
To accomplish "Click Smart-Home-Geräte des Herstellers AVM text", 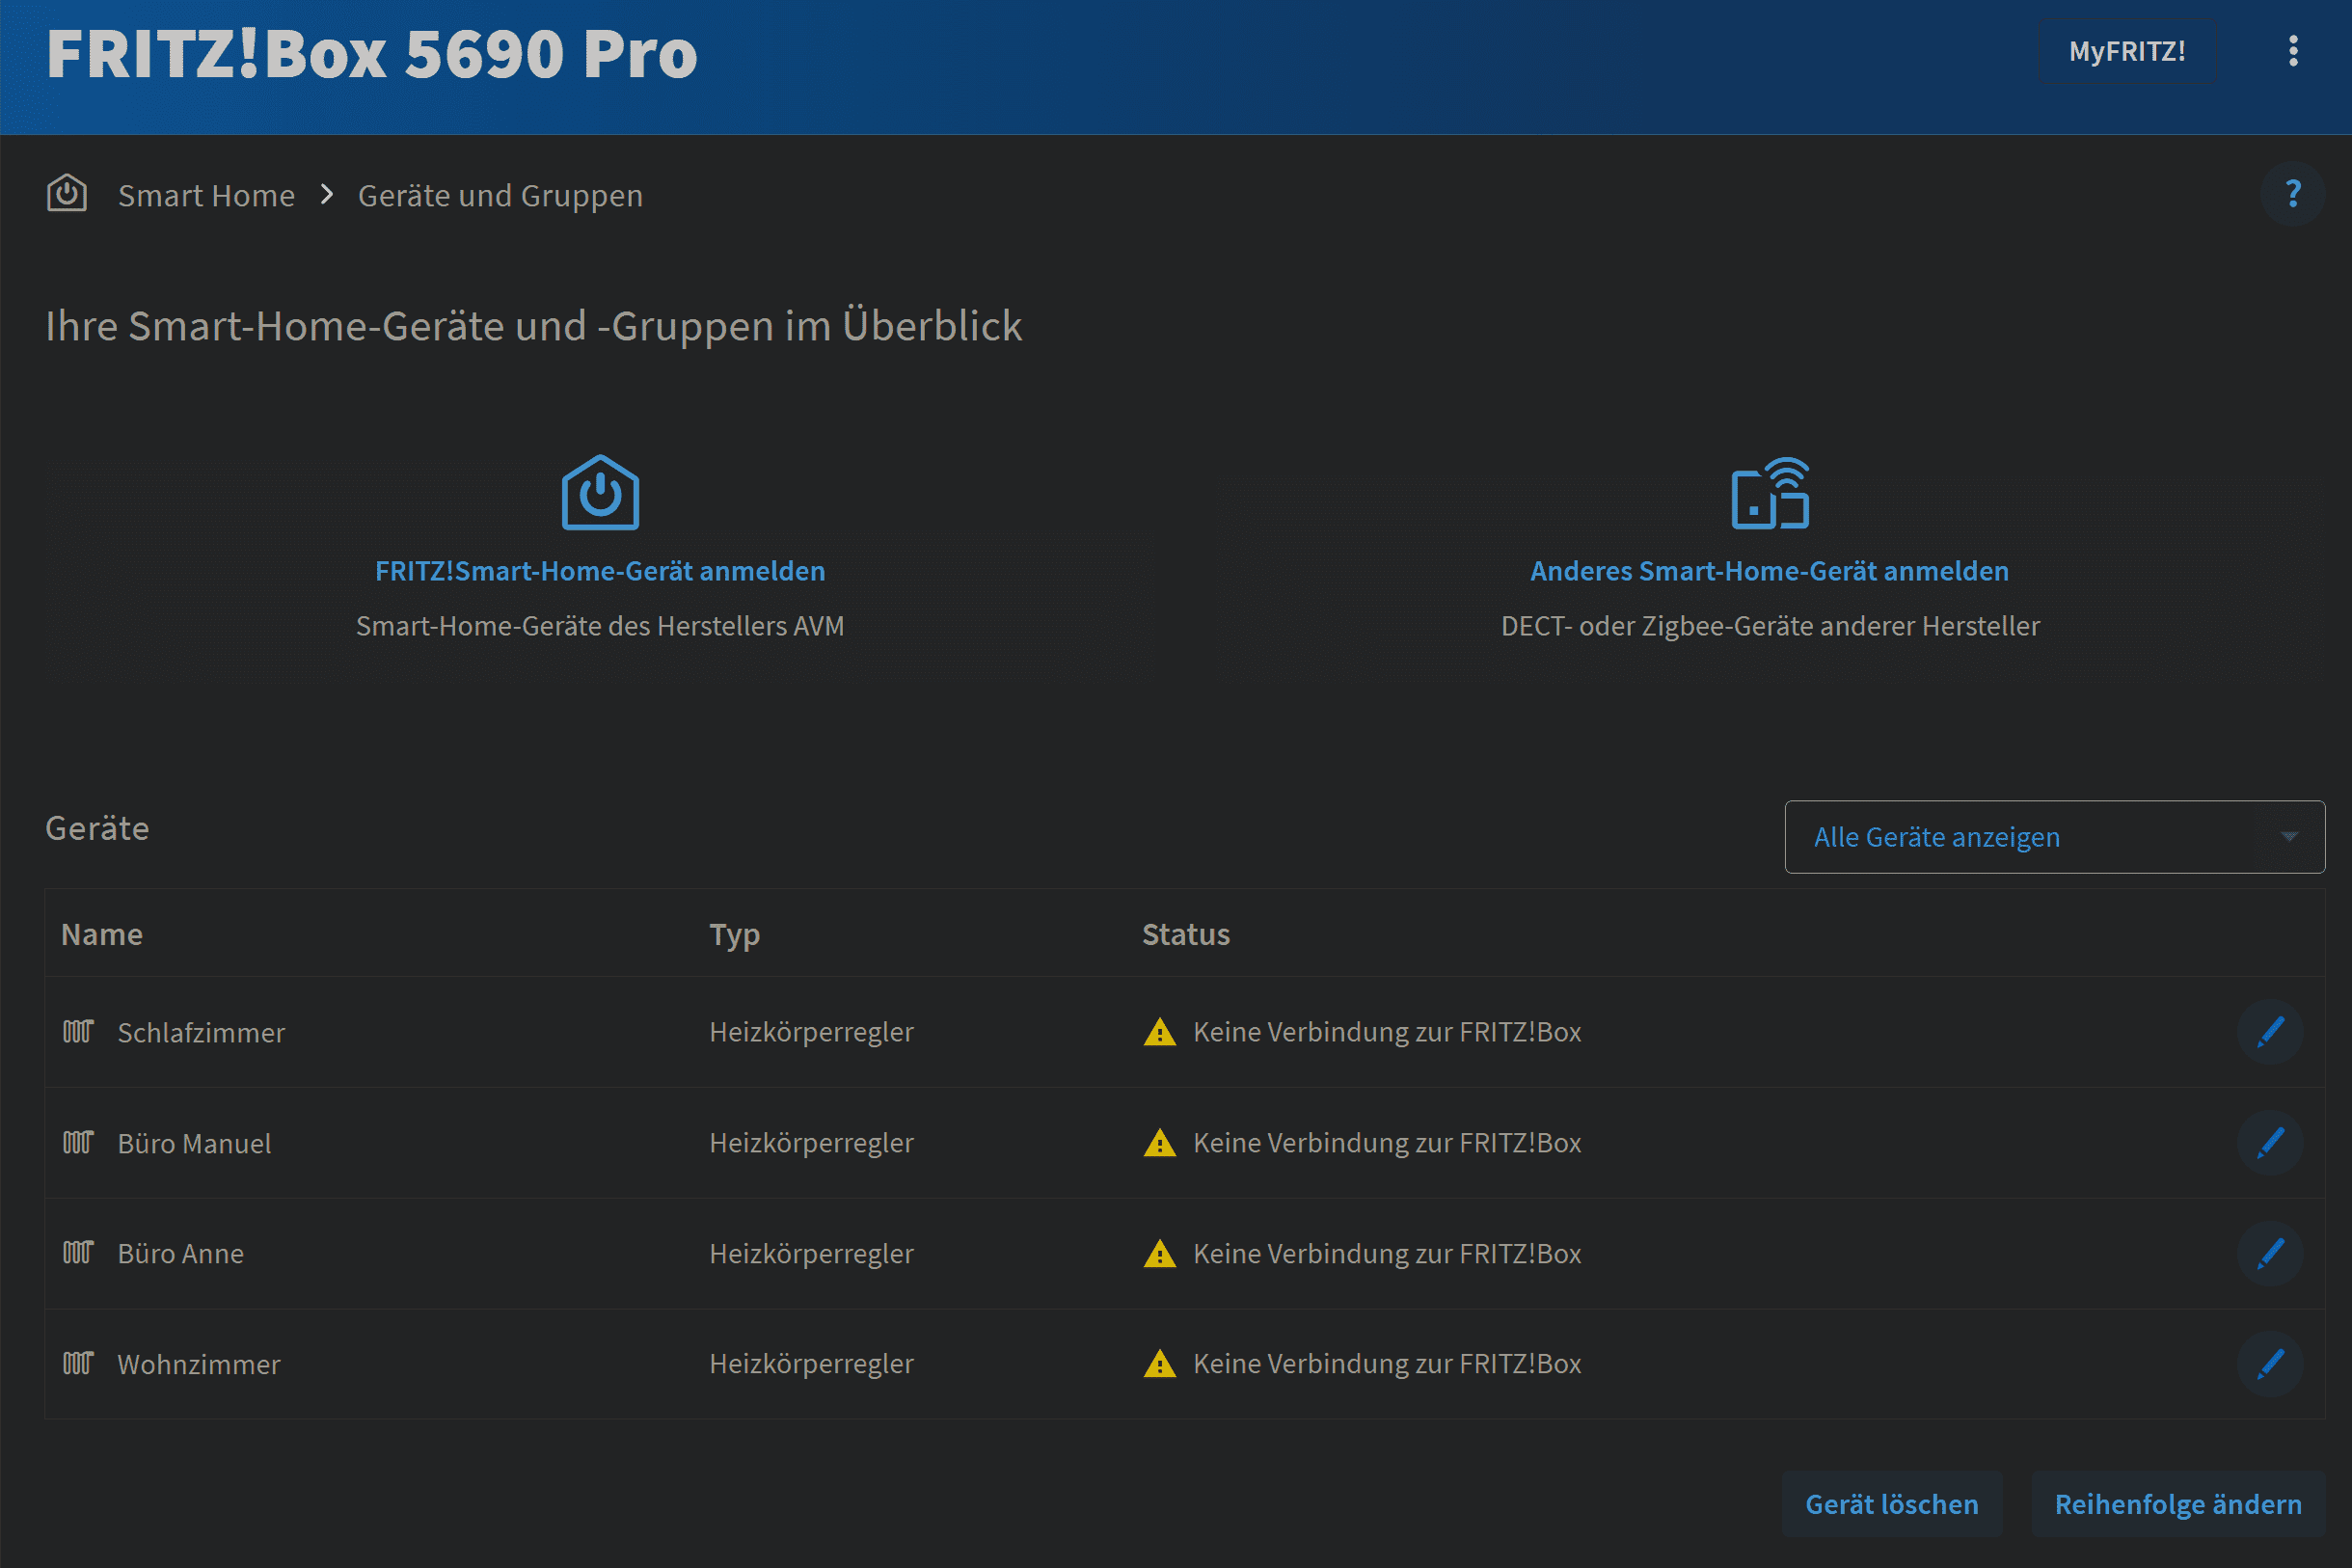I will 600,626.
